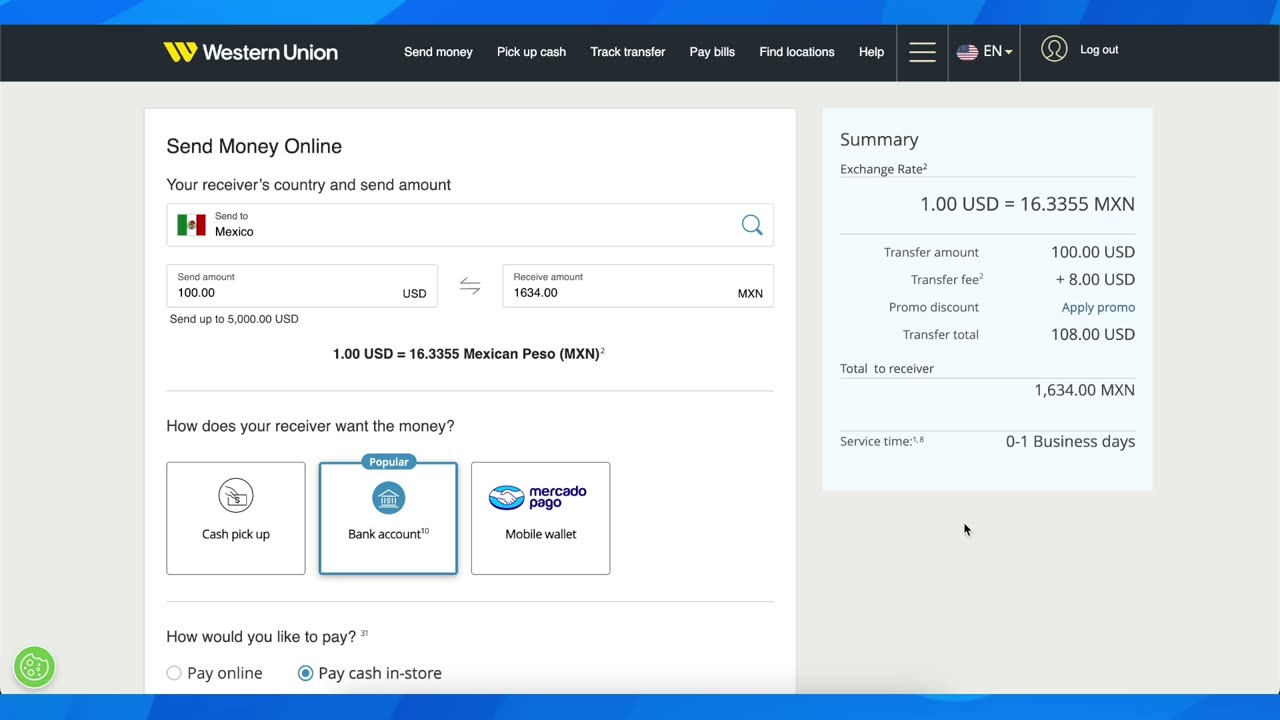Click the Western Union logo
The image size is (1280, 720).
[250, 52]
